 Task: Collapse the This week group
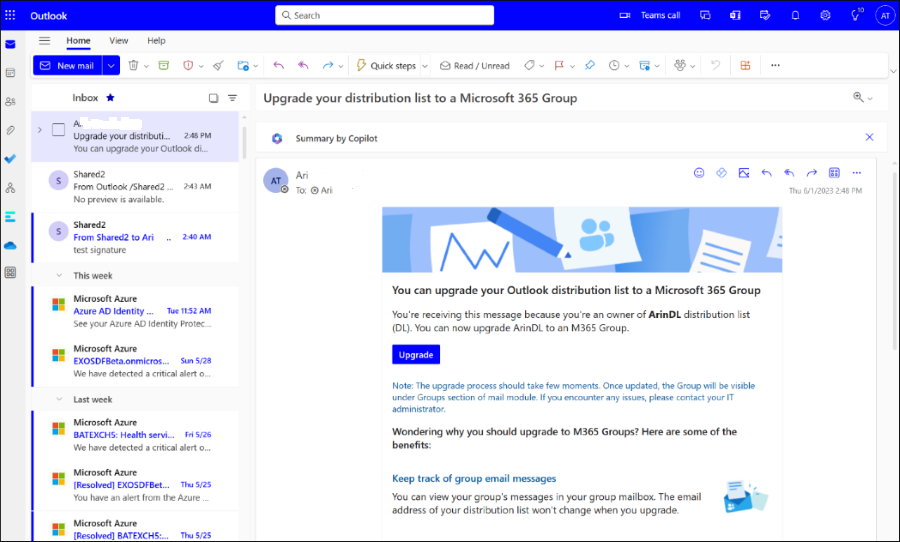[x=59, y=276]
